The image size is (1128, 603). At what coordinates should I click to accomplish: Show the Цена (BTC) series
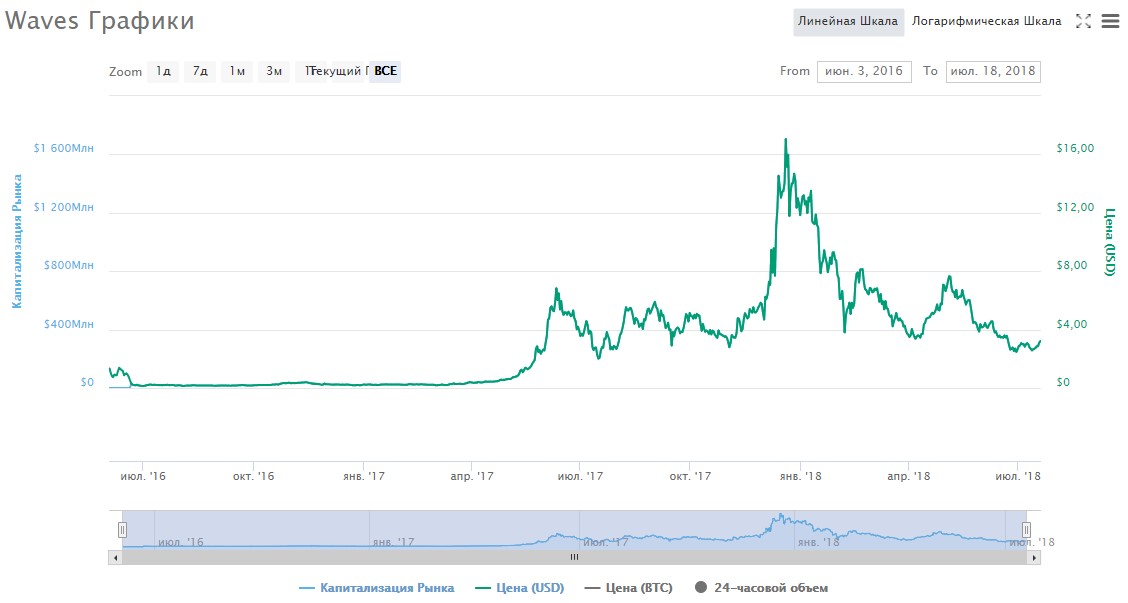(628, 588)
